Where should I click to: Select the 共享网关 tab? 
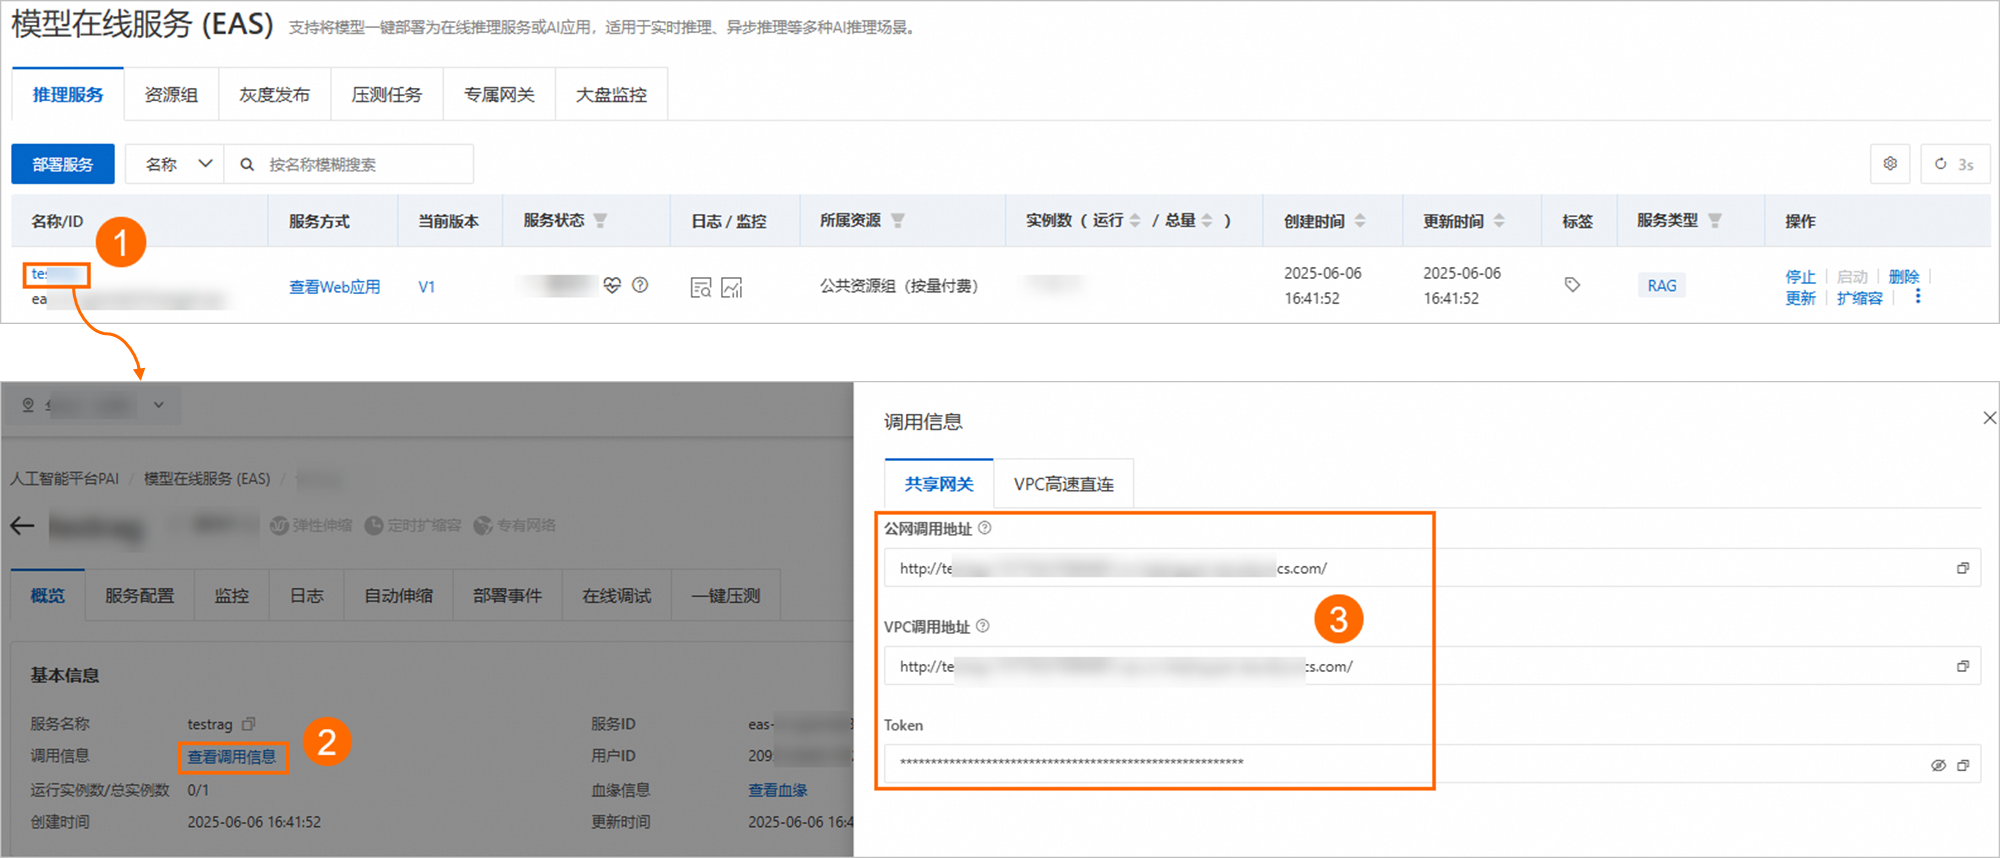pos(939,484)
